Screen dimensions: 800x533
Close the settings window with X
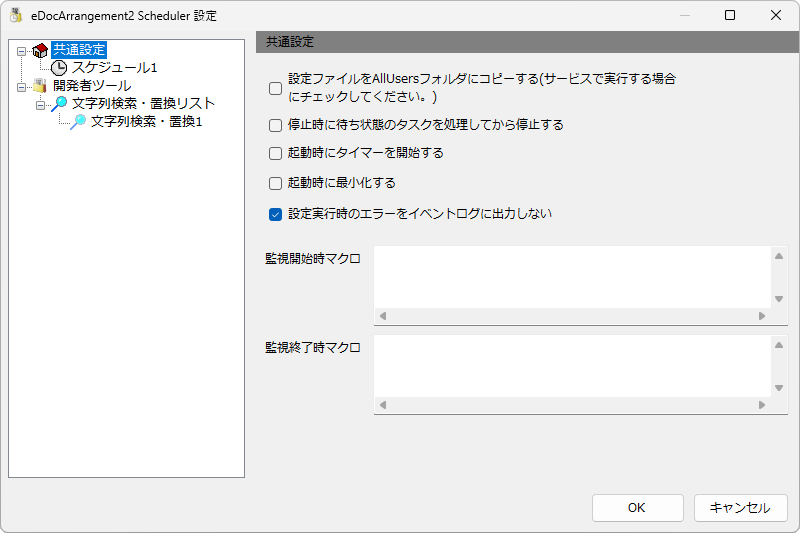pos(776,15)
